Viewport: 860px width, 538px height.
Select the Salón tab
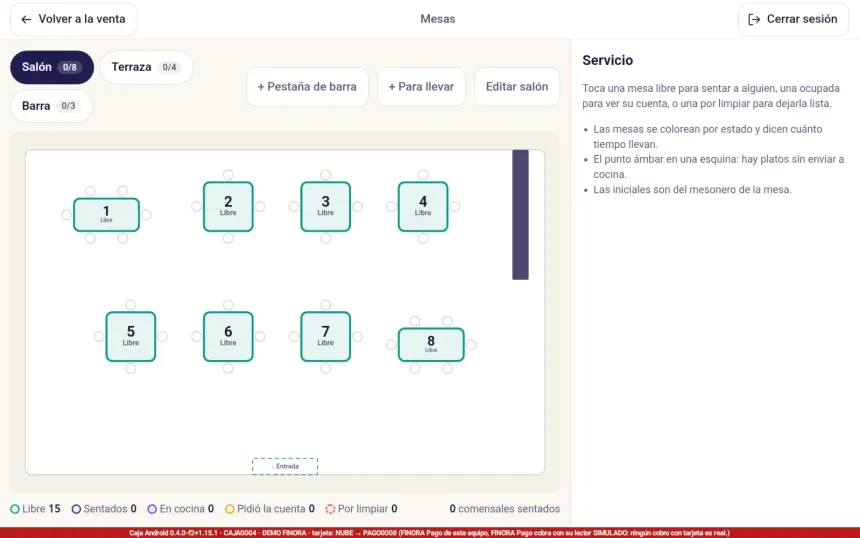coord(52,67)
